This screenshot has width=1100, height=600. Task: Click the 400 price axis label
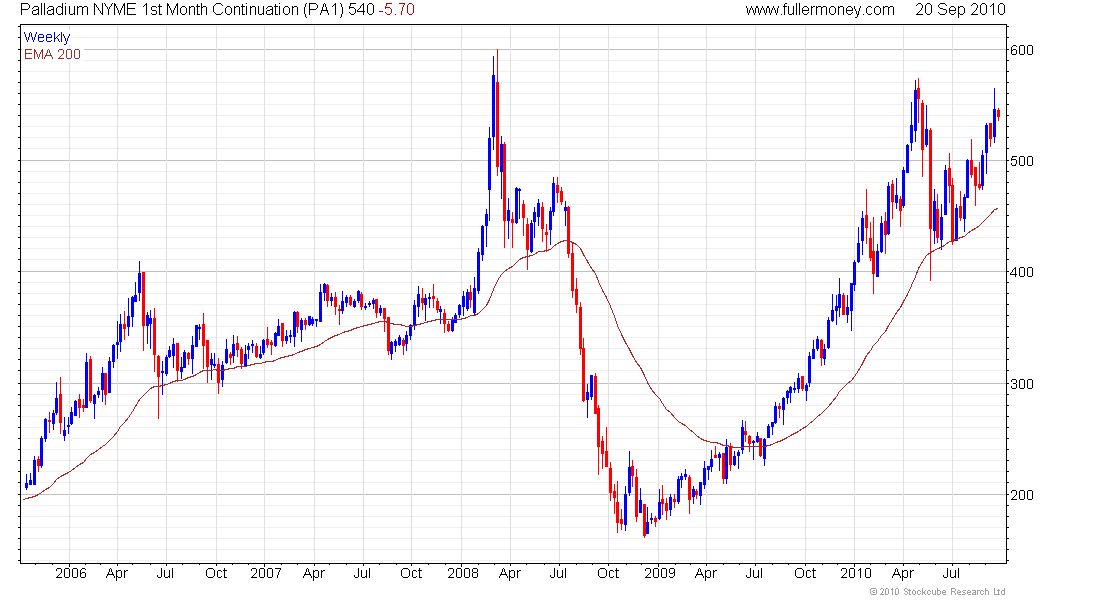click(x=1021, y=272)
